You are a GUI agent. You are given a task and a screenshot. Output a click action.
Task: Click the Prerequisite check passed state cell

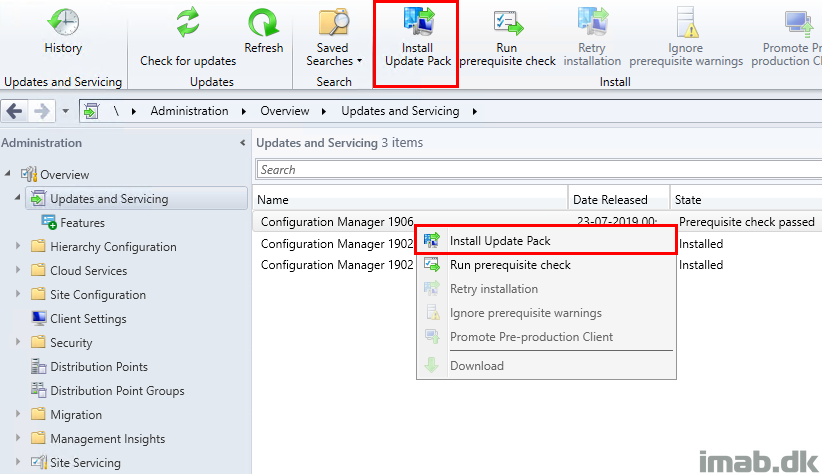pyautogui.click(x=747, y=222)
